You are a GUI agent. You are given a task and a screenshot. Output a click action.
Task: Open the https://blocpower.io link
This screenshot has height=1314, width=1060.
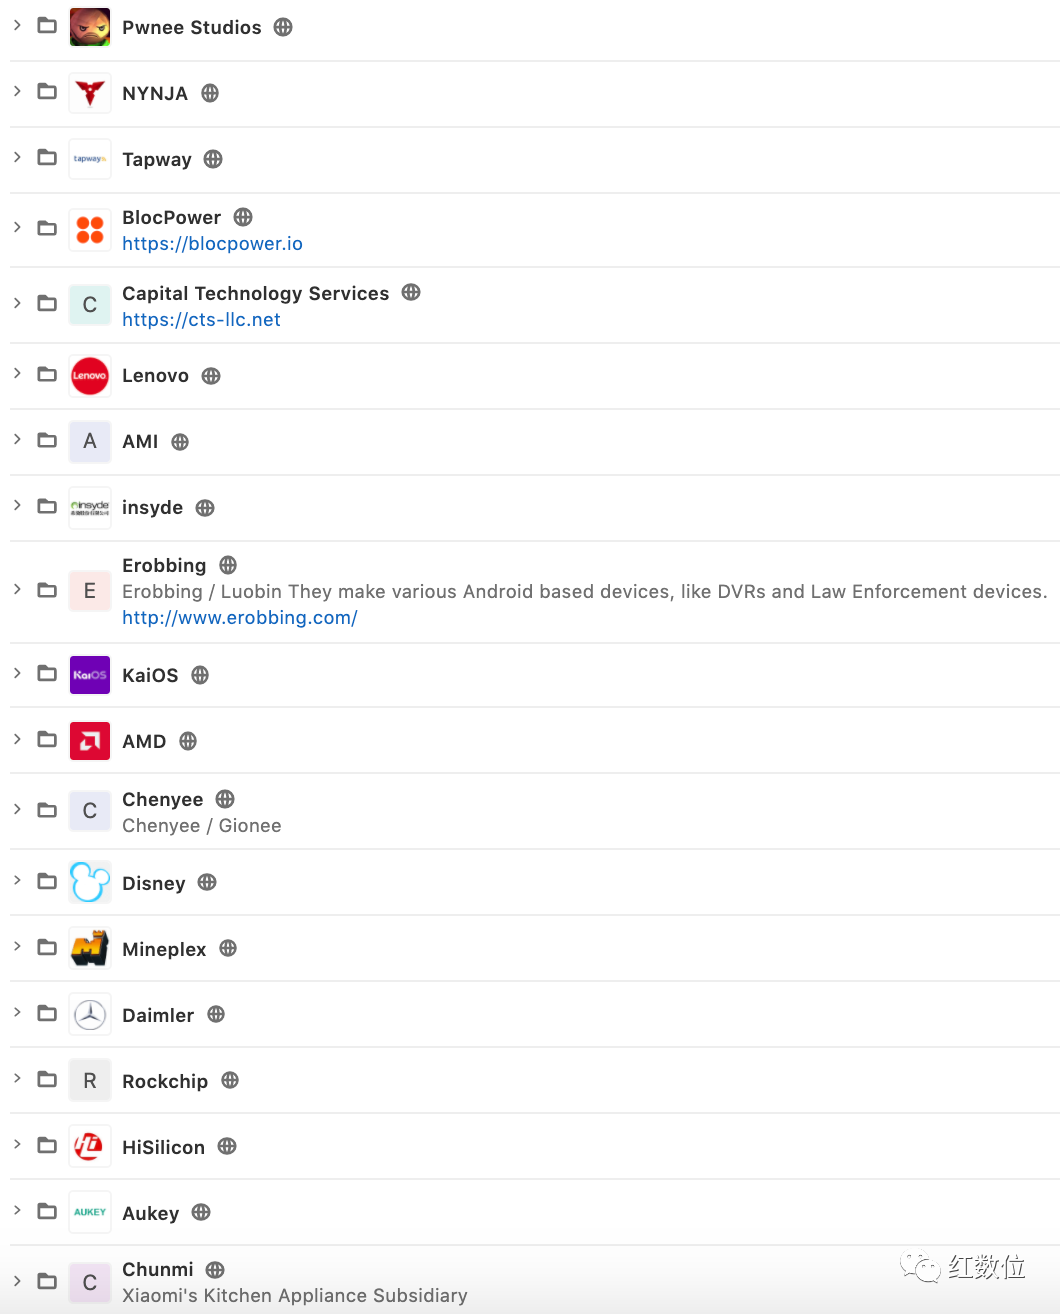click(212, 244)
